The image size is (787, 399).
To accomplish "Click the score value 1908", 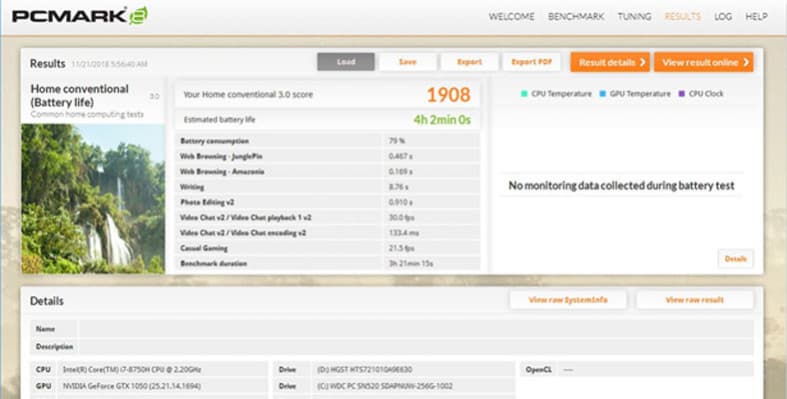I will coord(449,95).
